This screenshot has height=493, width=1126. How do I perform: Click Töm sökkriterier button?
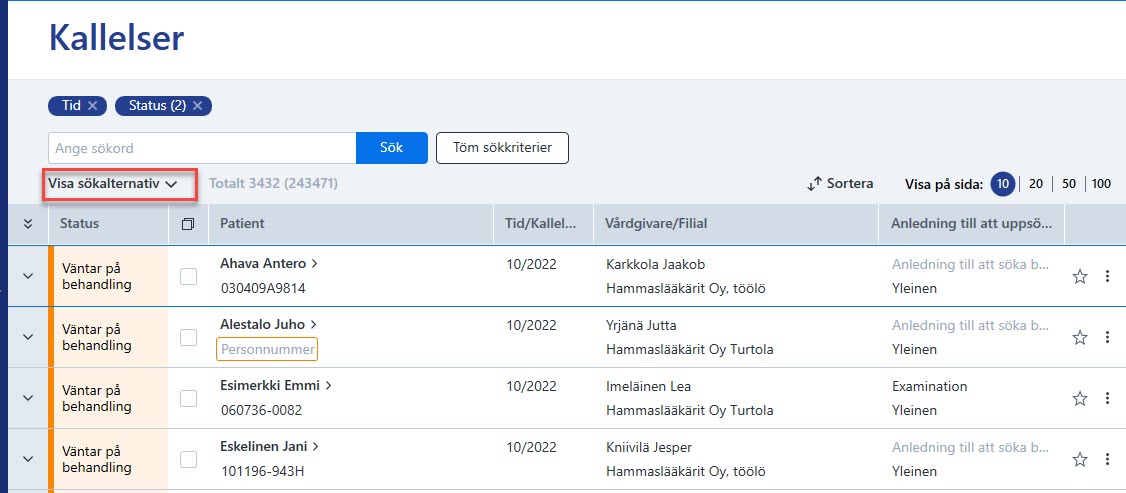click(502, 149)
